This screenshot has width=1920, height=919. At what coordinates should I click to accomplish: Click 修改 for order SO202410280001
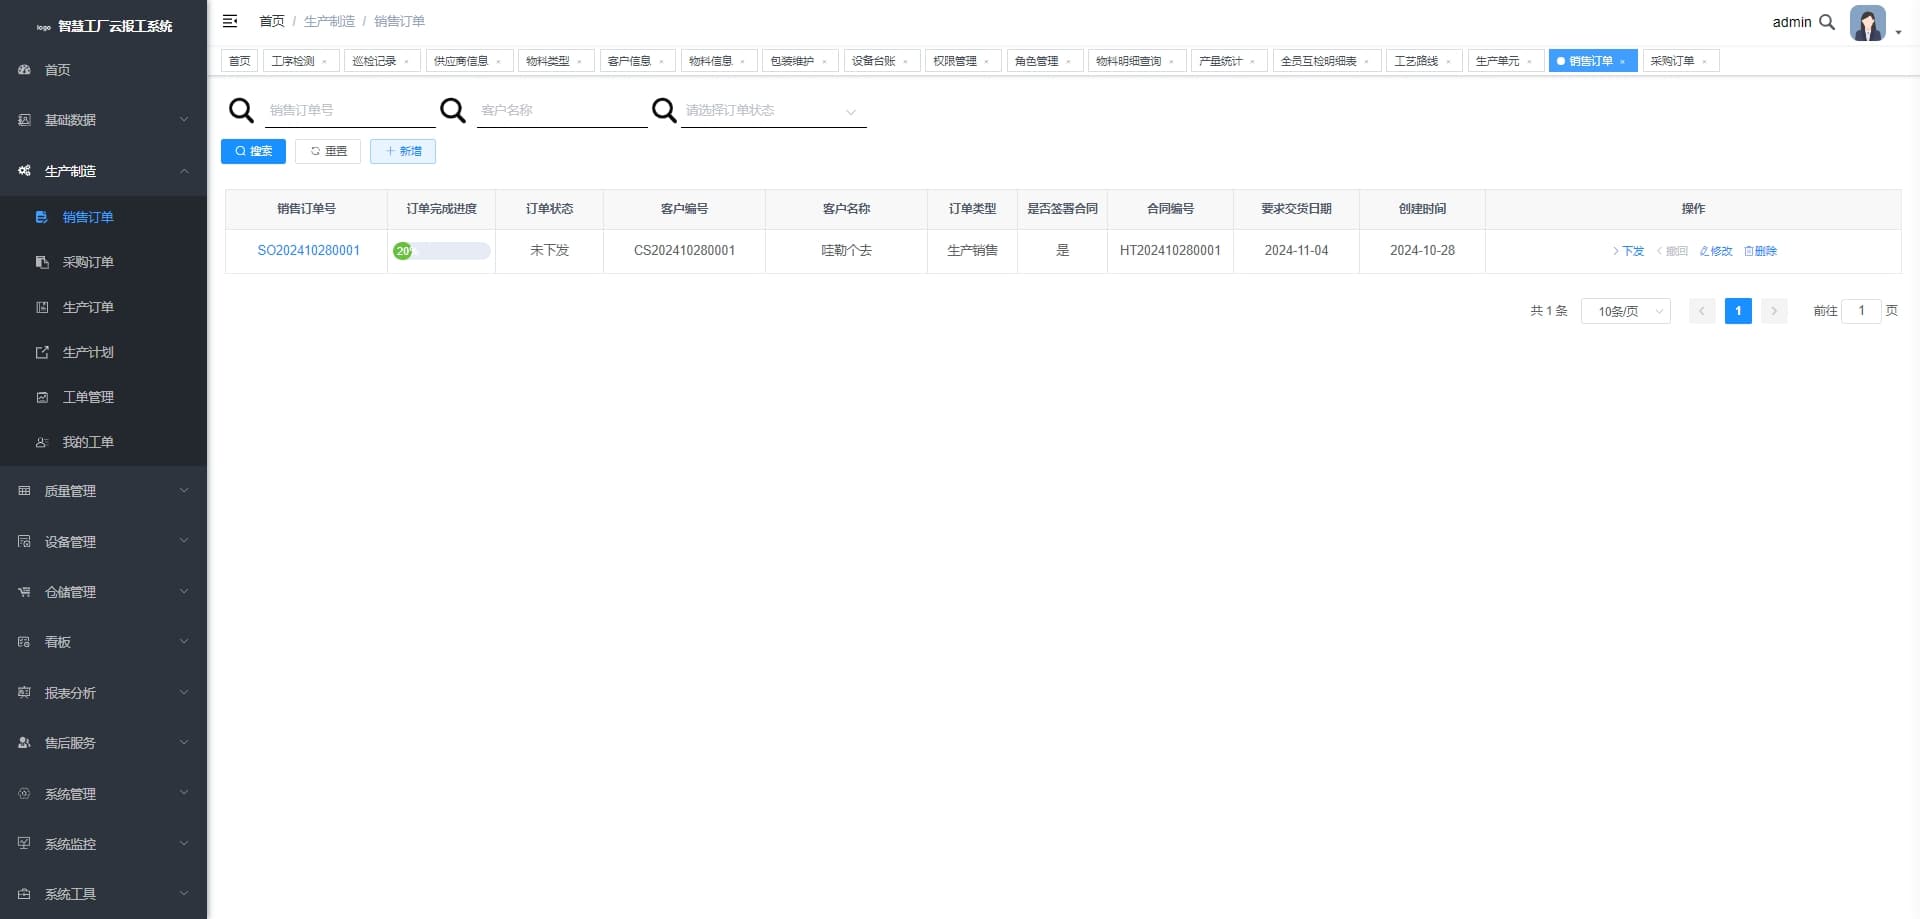click(x=1716, y=251)
